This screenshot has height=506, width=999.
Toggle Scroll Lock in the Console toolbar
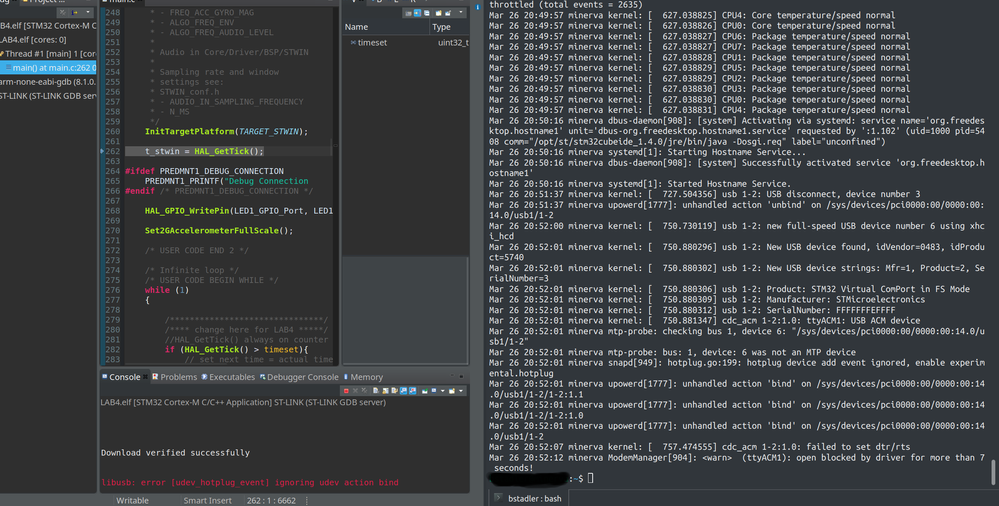[385, 391]
